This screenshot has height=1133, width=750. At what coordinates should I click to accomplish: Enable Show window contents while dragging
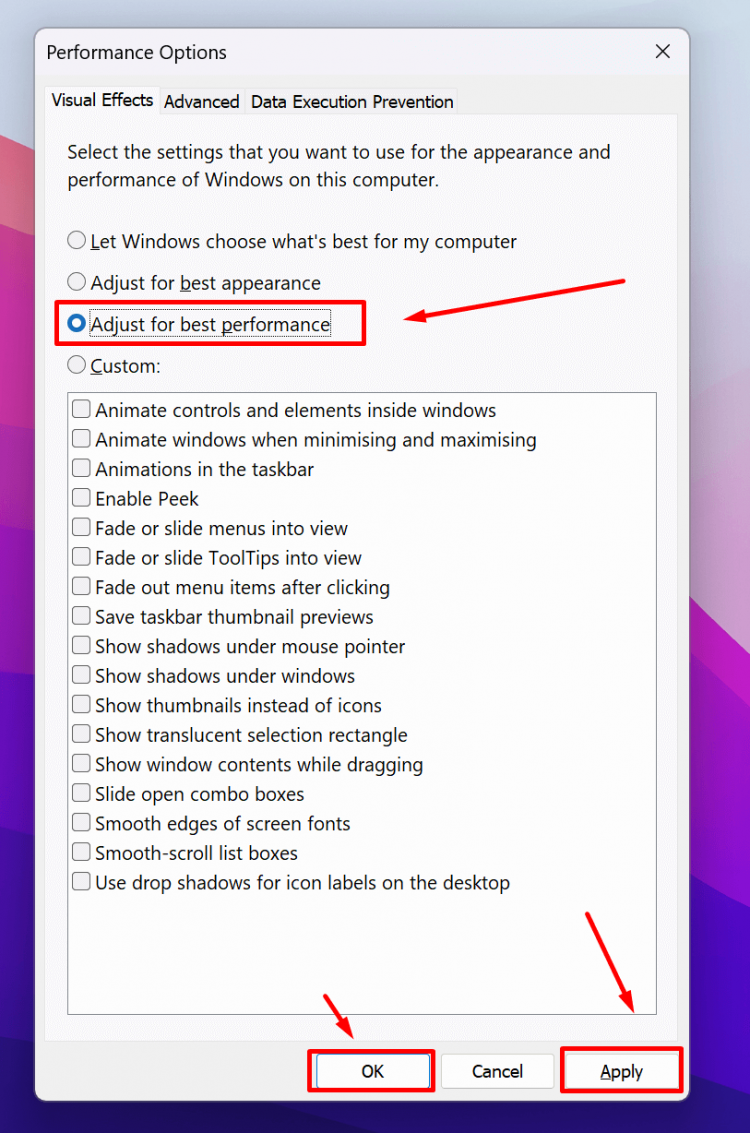pos(81,763)
